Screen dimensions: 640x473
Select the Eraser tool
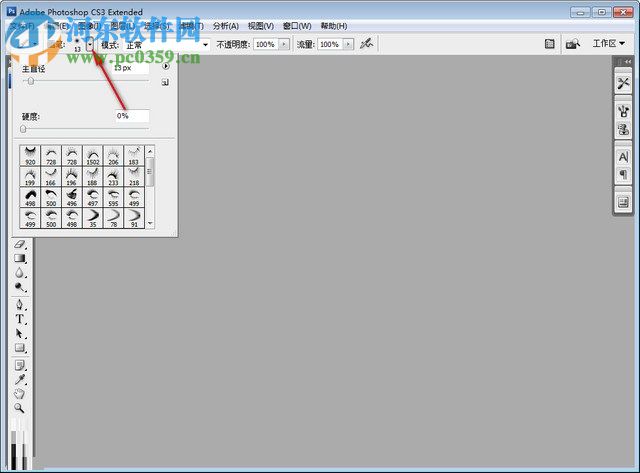[20, 244]
